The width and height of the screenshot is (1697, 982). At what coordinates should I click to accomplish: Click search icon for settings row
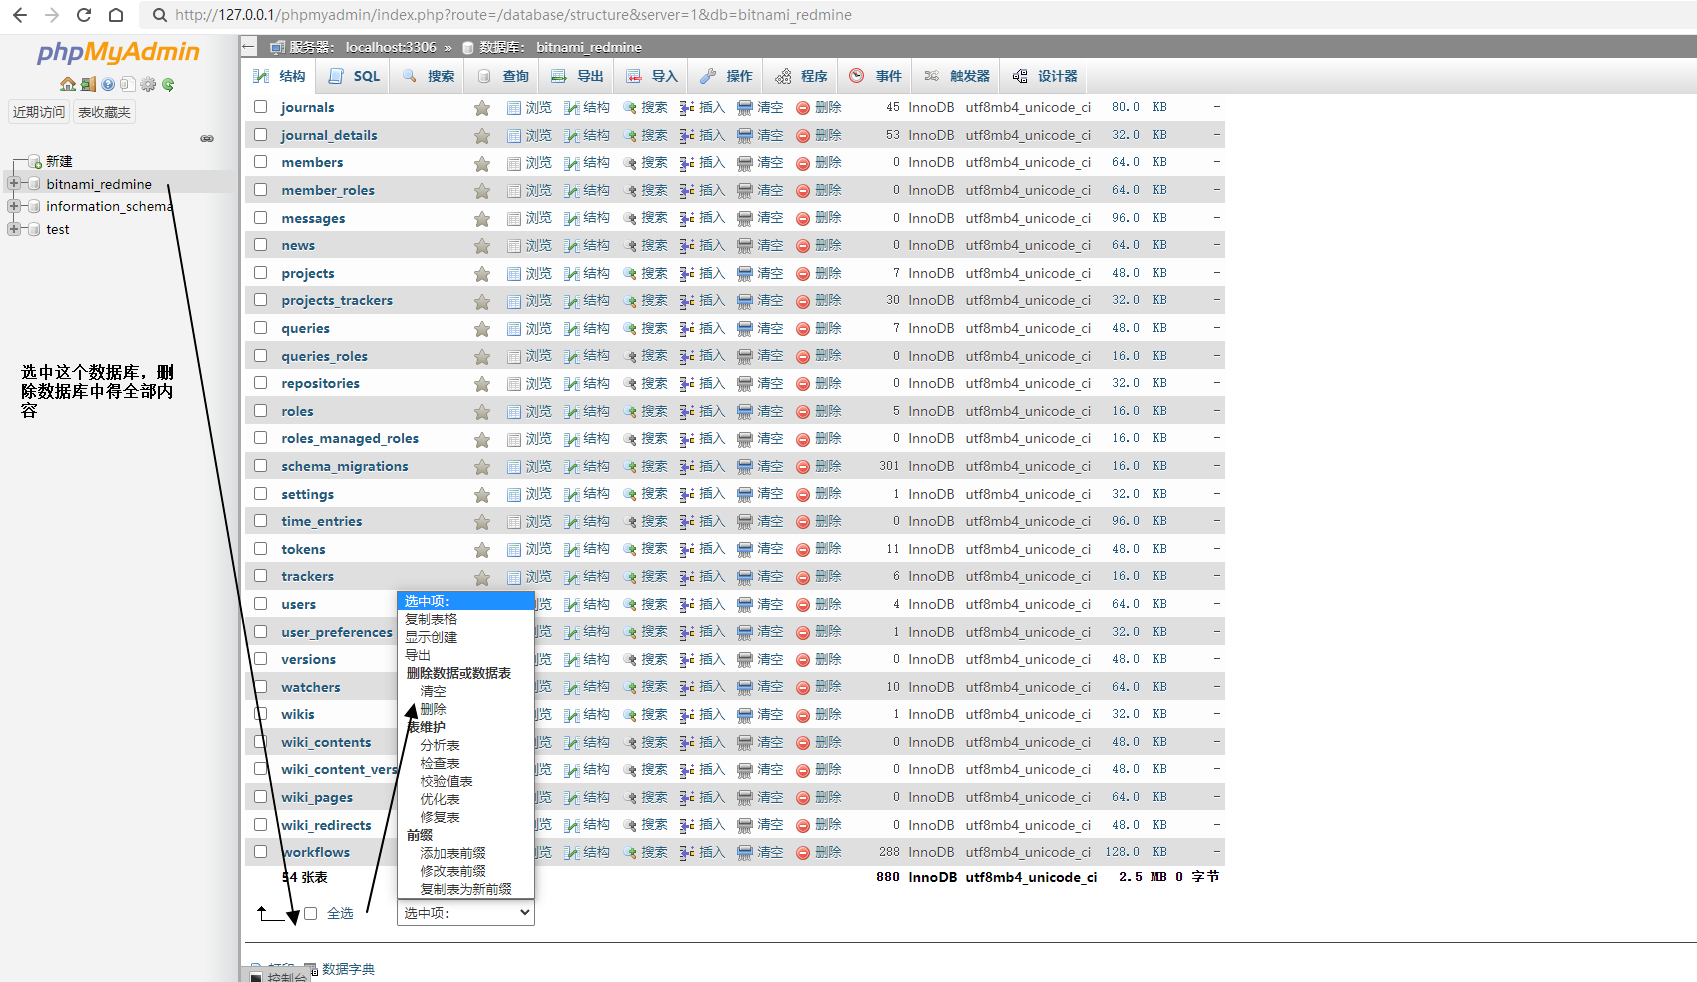(630, 494)
